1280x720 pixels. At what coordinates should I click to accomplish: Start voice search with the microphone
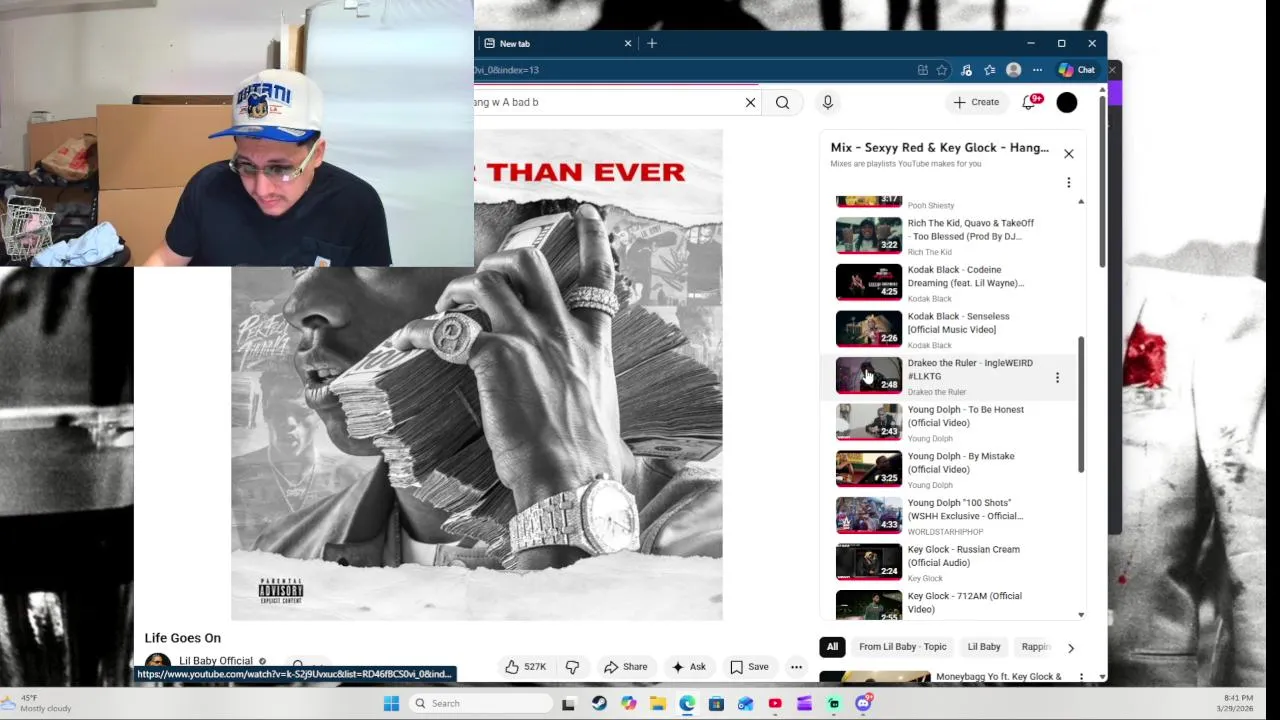click(827, 102)
